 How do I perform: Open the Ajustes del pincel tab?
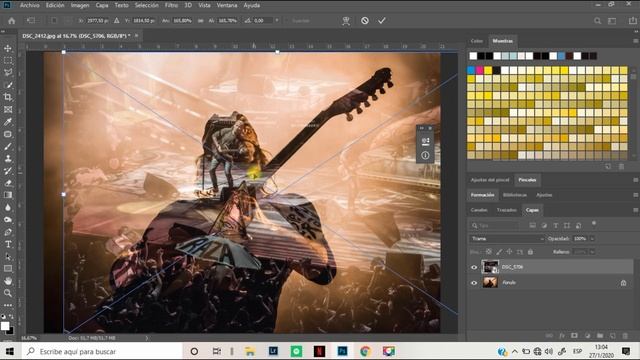click(490, 180)
